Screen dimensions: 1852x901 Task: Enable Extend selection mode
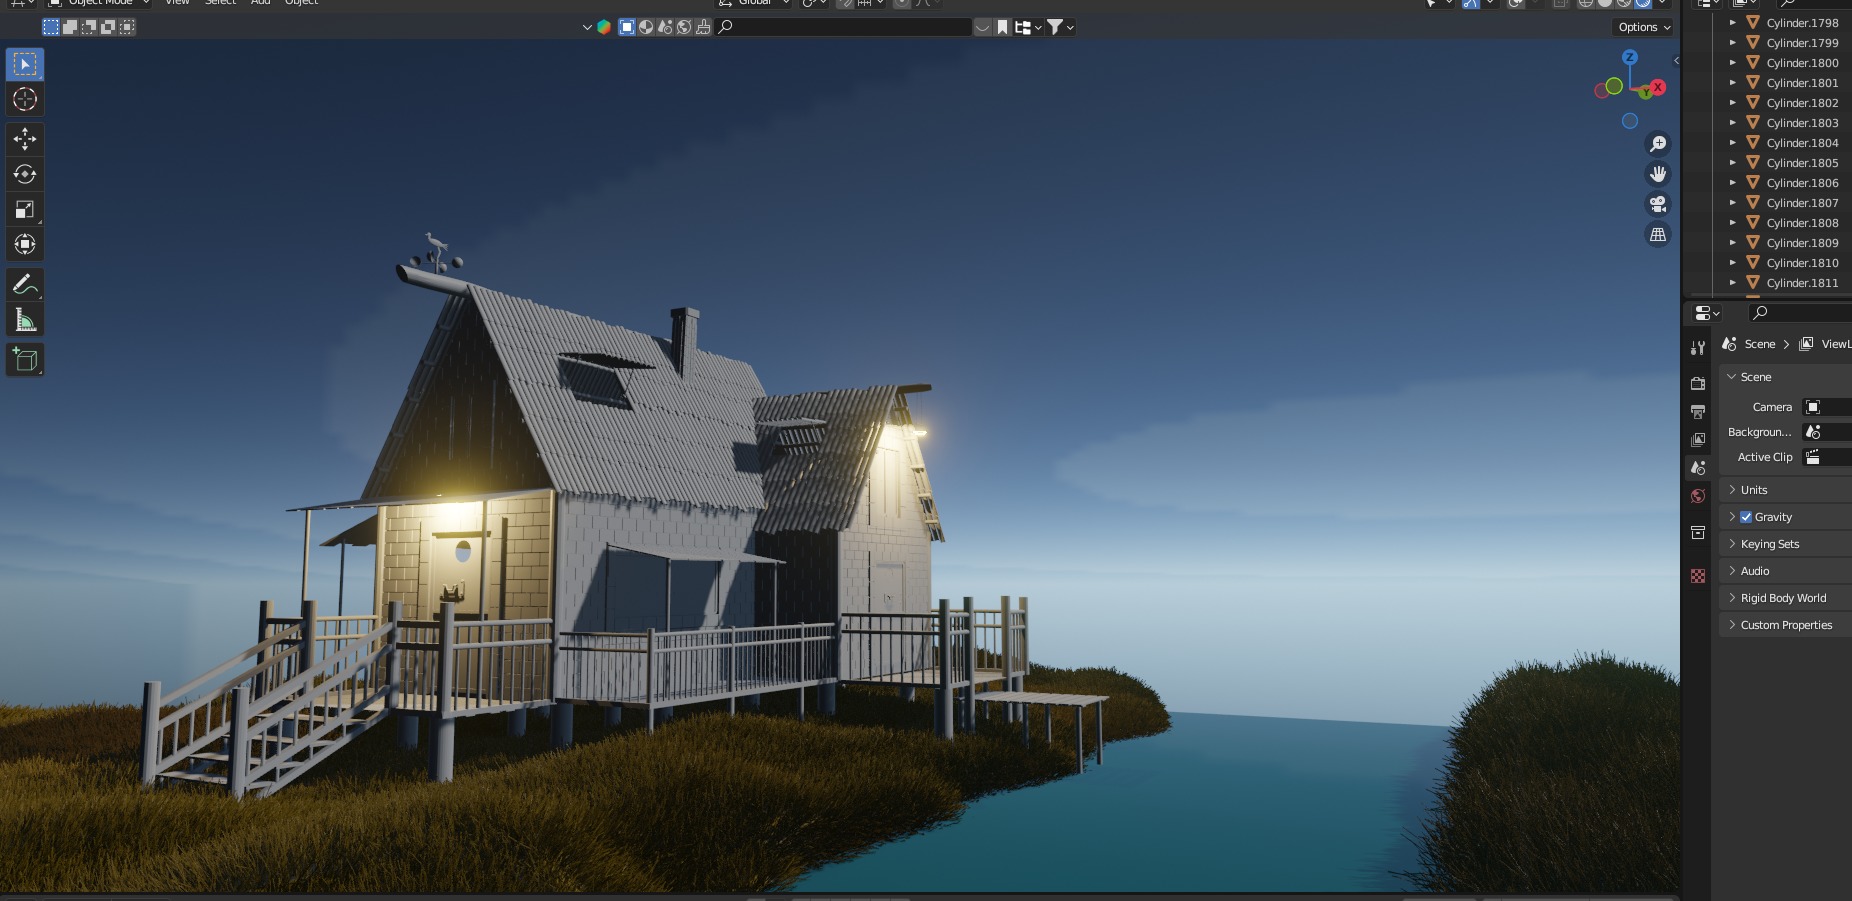pyautogui.click(x=70, y=27)
